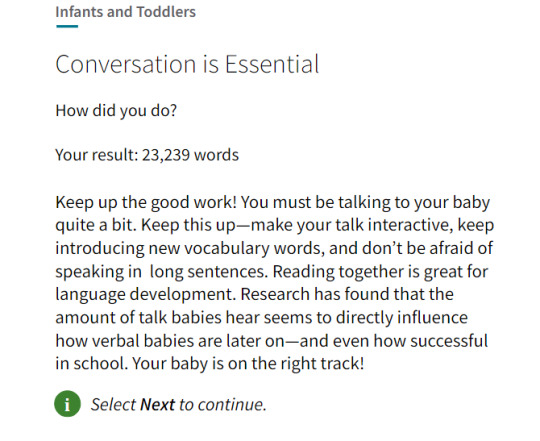
Task: Click the phrase 'long sentences'
Action: click(208, 272)
